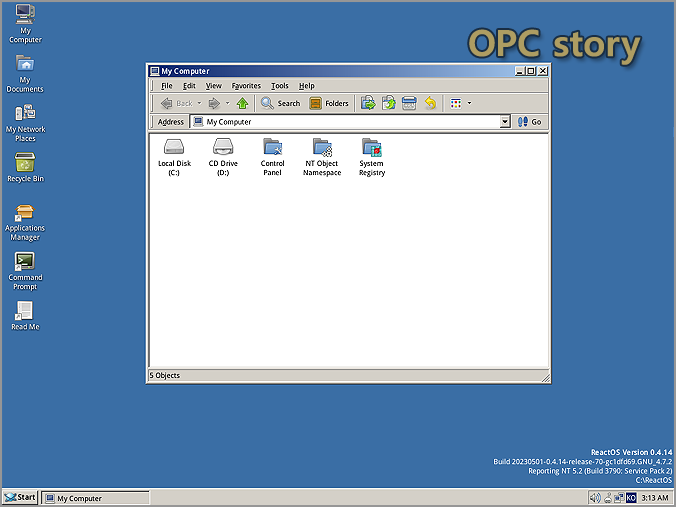Open the Edit menu

coord(189,86)
